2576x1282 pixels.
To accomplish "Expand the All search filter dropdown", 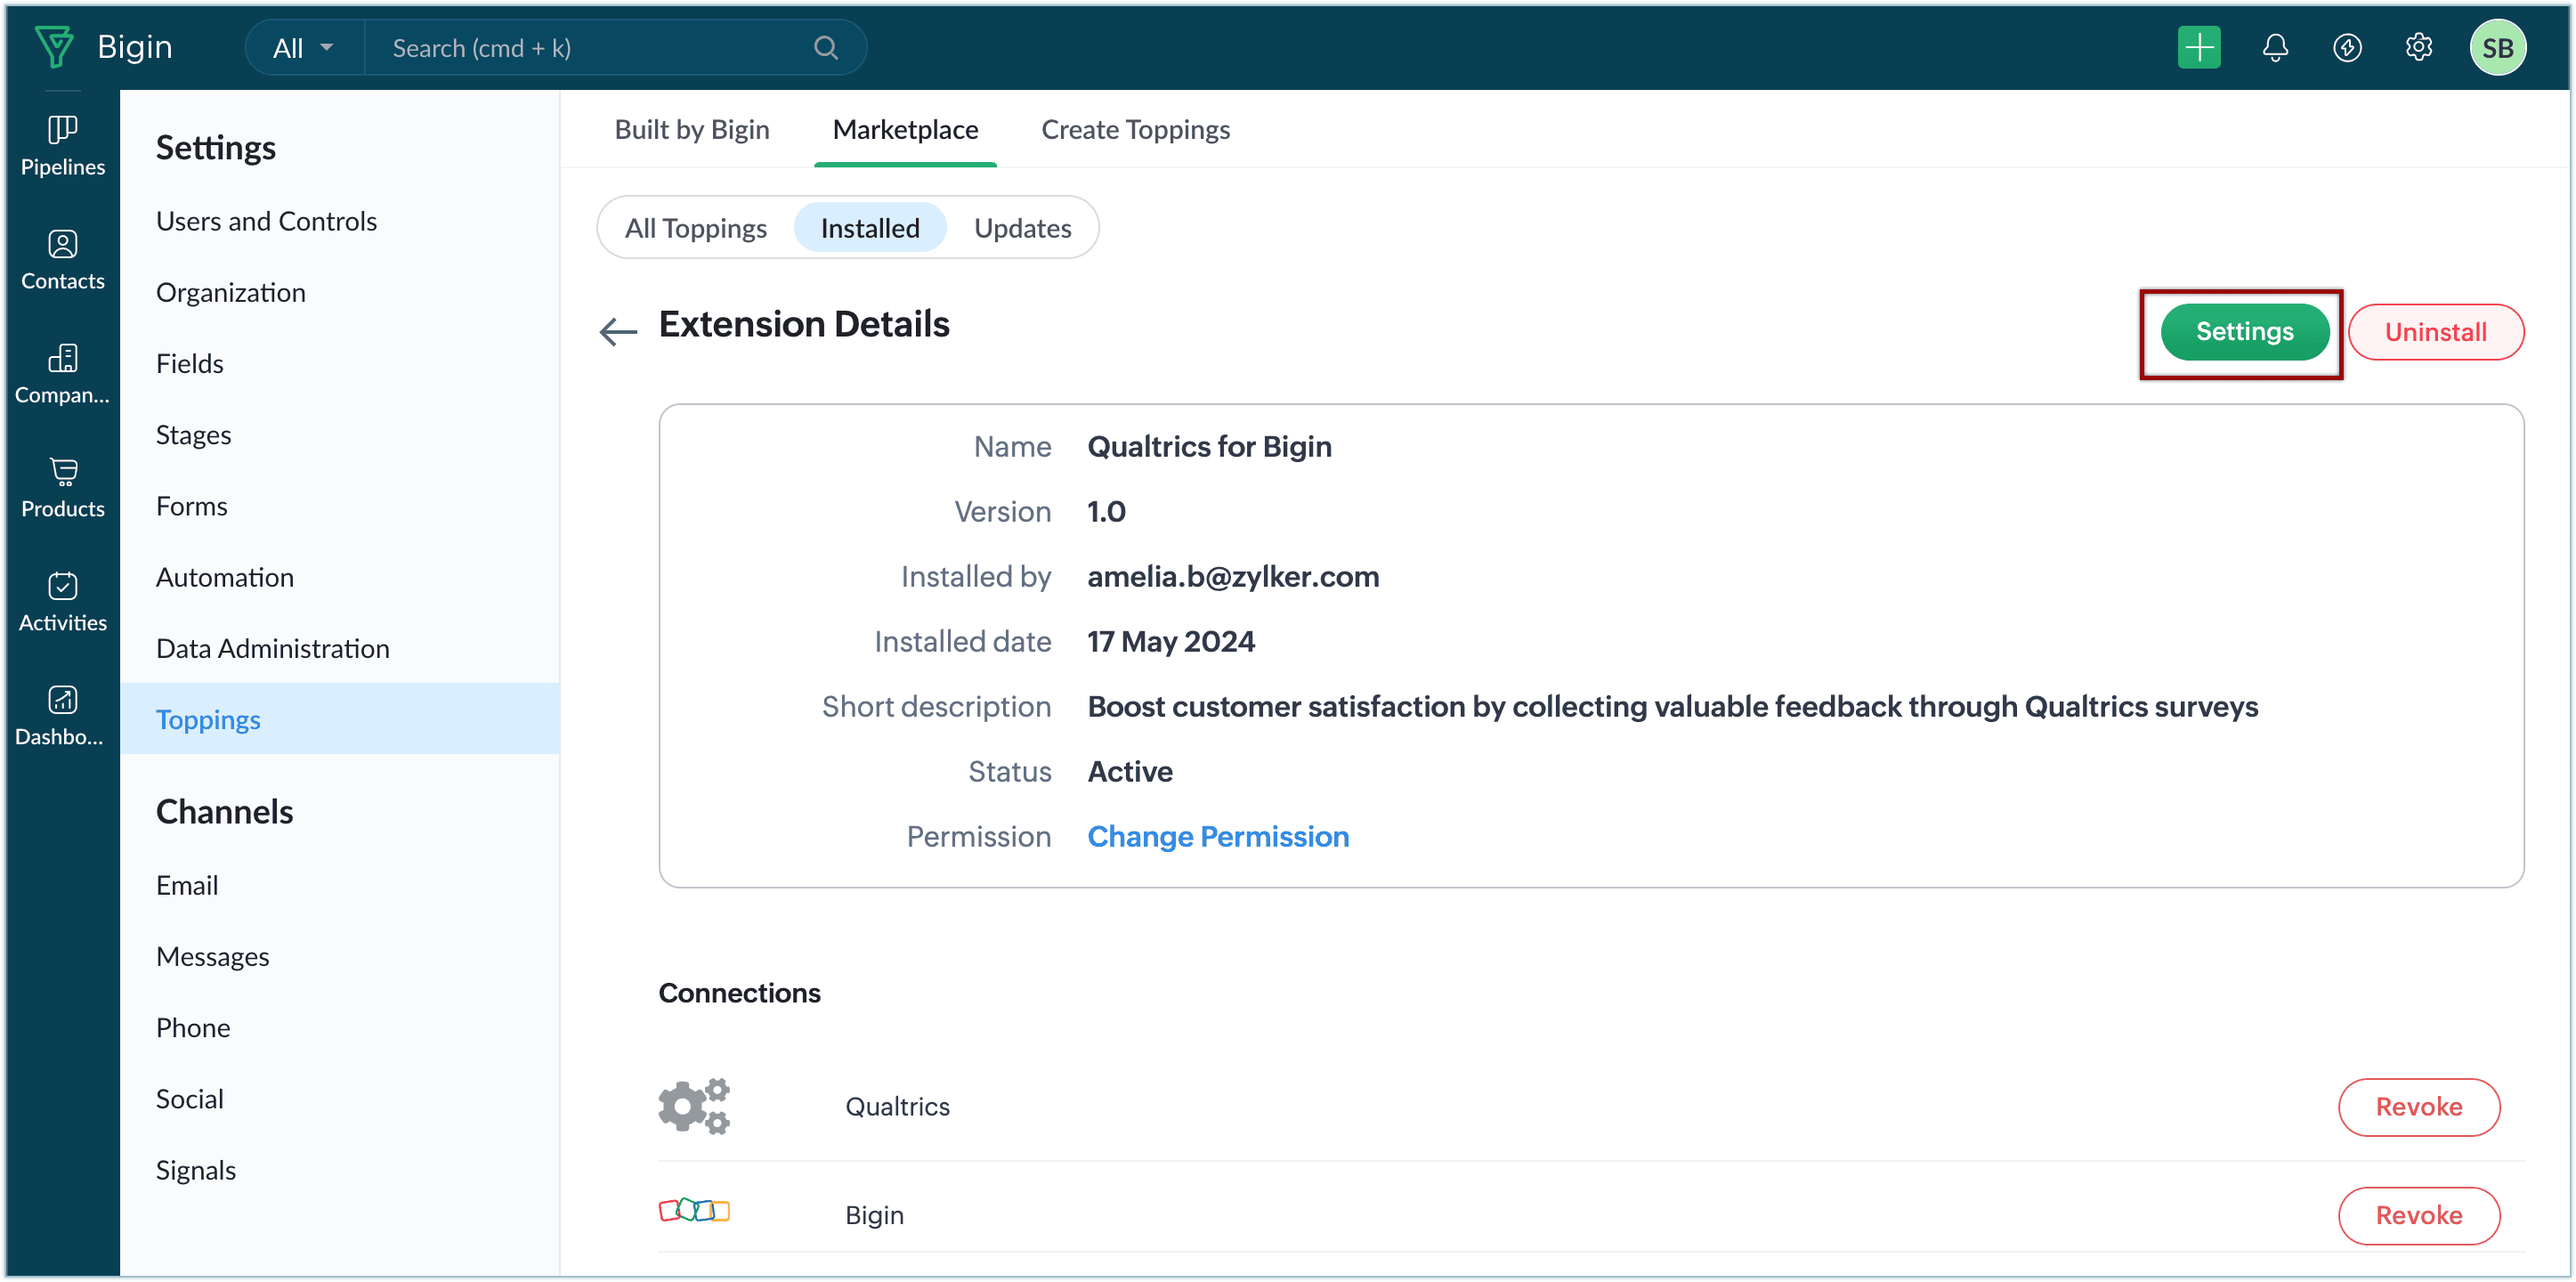I will point(304,47).
